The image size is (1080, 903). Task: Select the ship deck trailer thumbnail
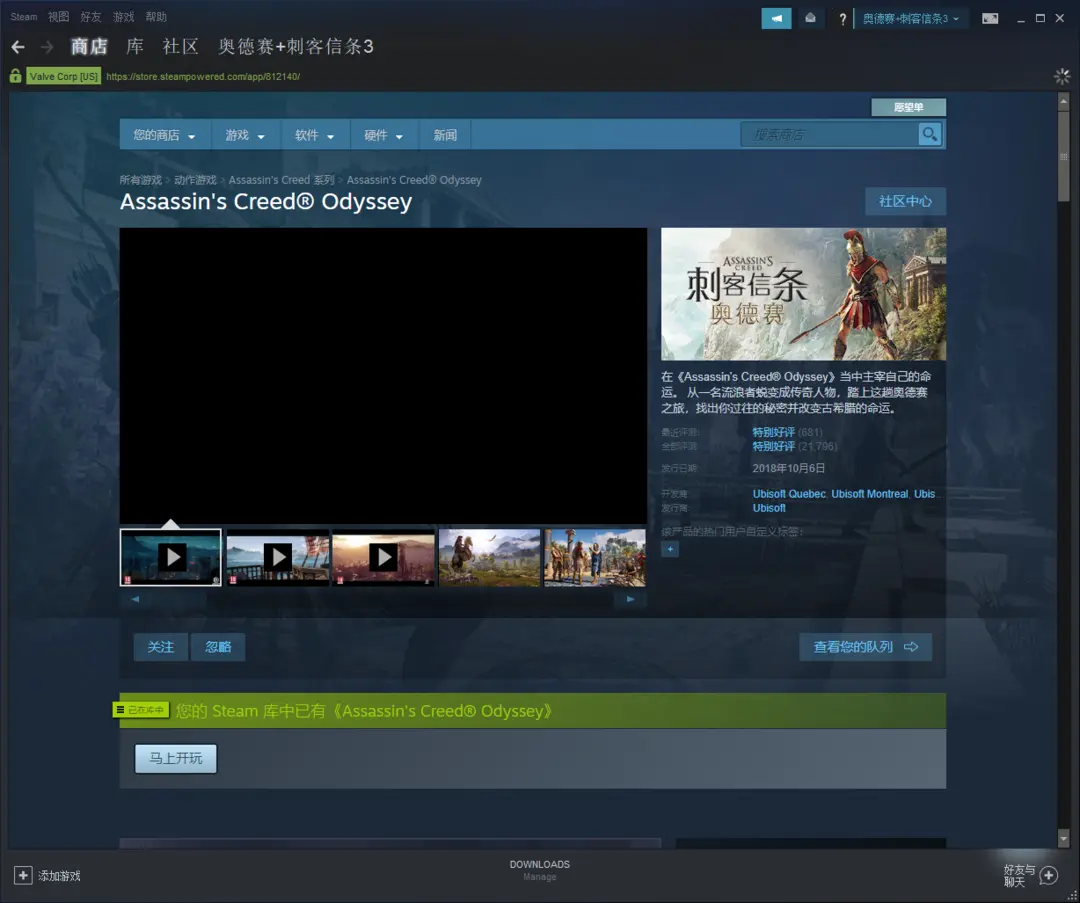click(x=278, y=557)
